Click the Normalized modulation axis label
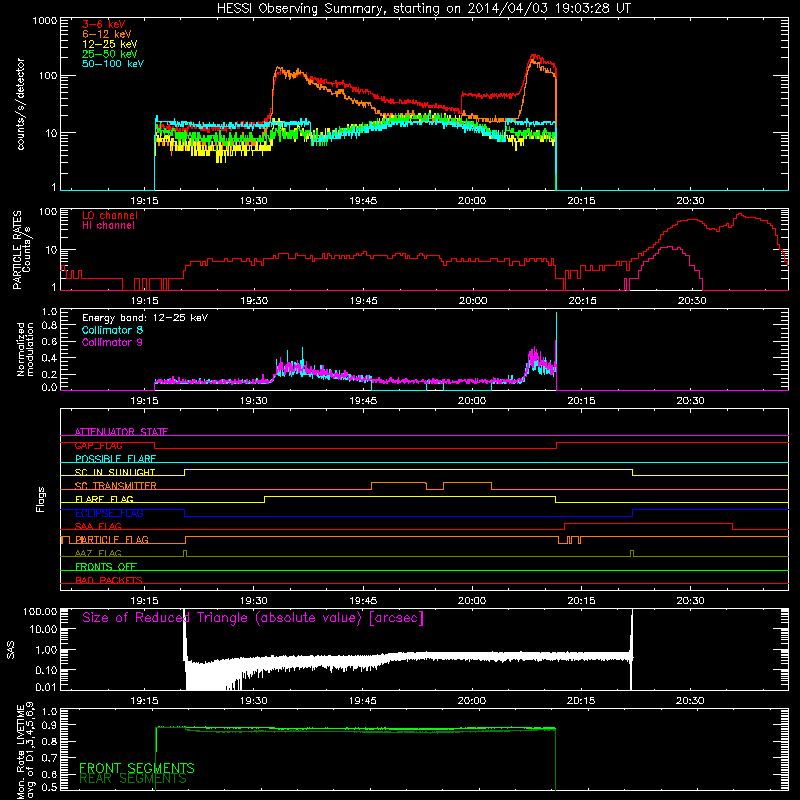The image size is (800, 800). pyautogui.click(x=25, y=349)
